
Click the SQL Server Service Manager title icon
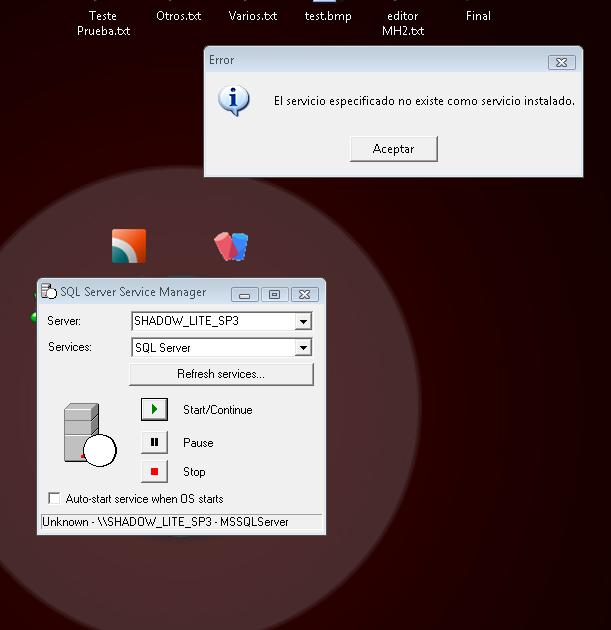pos(49,291)
